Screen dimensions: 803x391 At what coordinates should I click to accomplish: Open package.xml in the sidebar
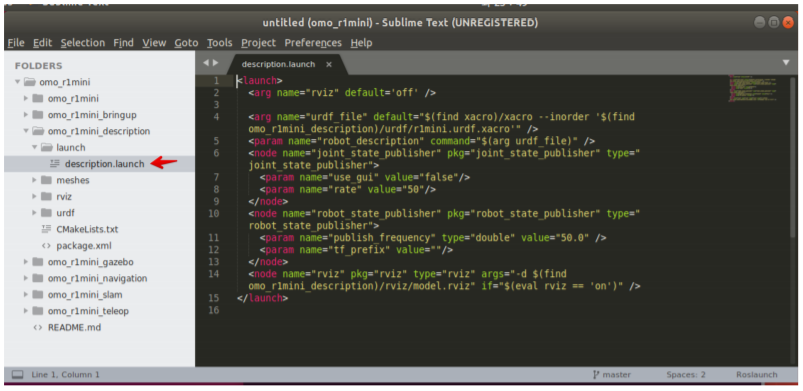tap(83, 245)
